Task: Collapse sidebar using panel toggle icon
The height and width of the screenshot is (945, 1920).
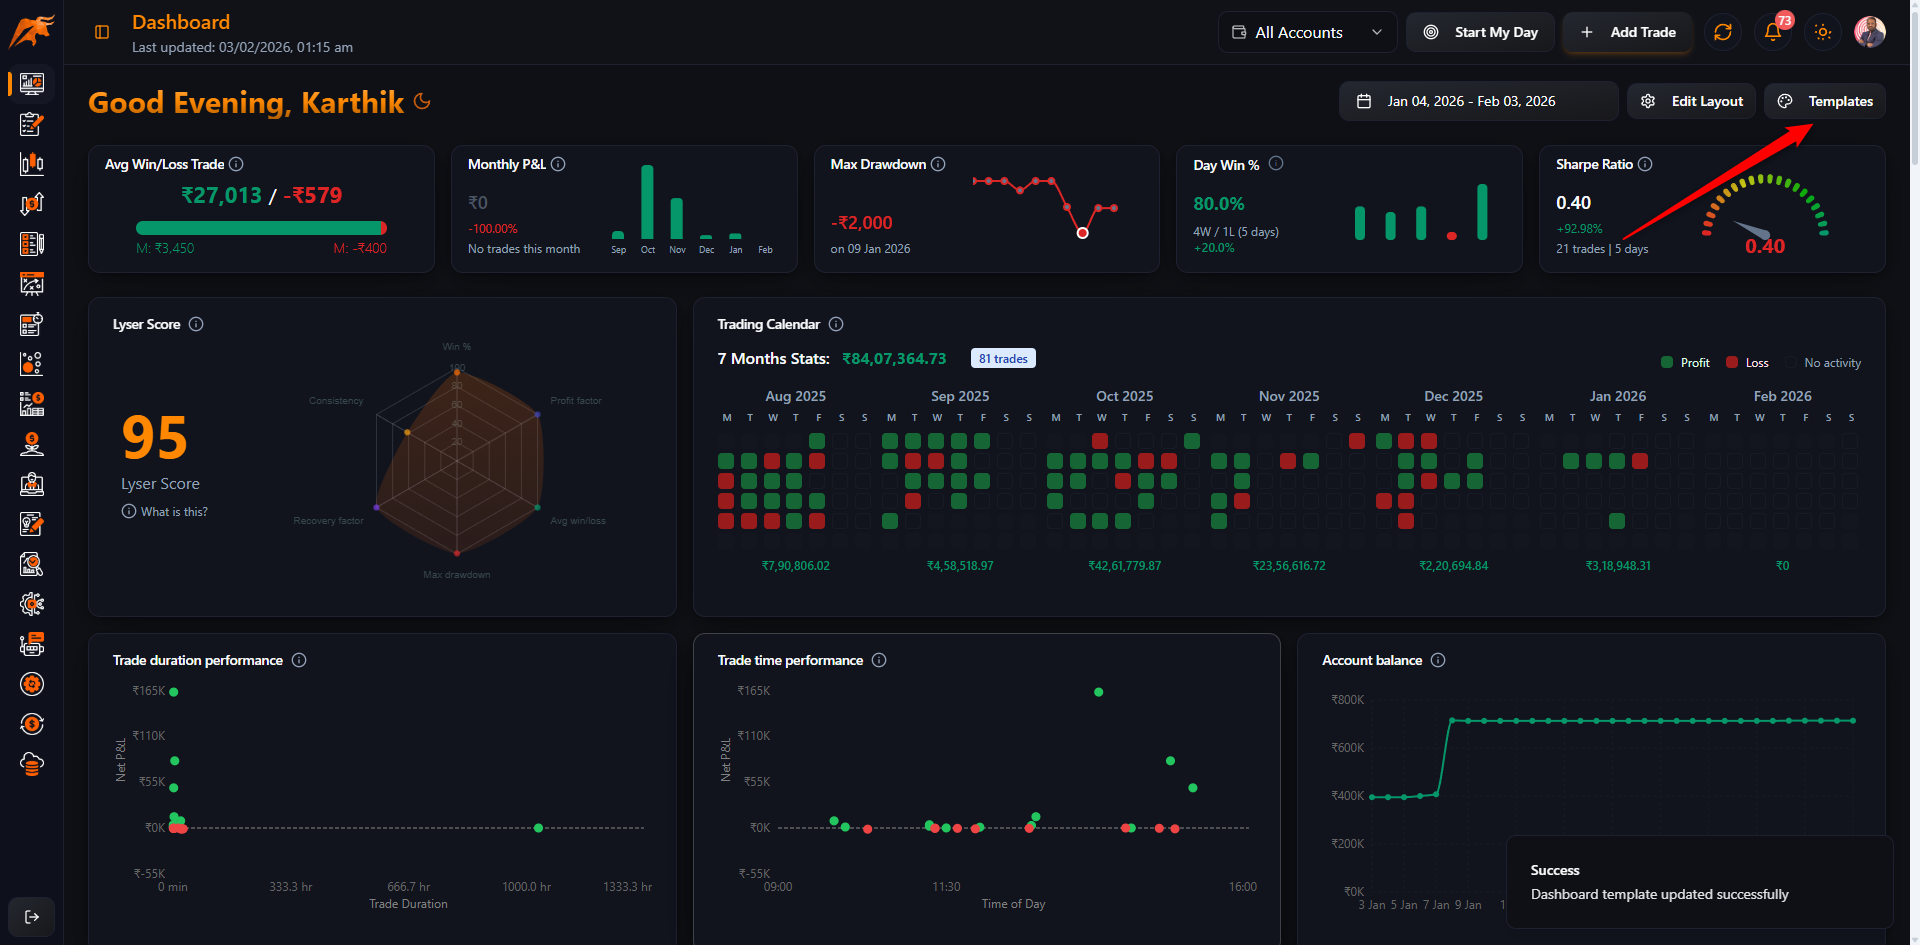Action: [x=102, y=32]
